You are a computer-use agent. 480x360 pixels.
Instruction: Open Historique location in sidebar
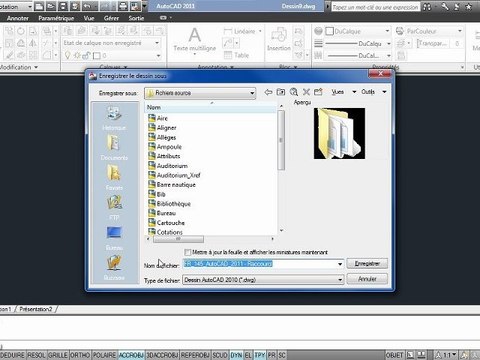pos(114,118)
